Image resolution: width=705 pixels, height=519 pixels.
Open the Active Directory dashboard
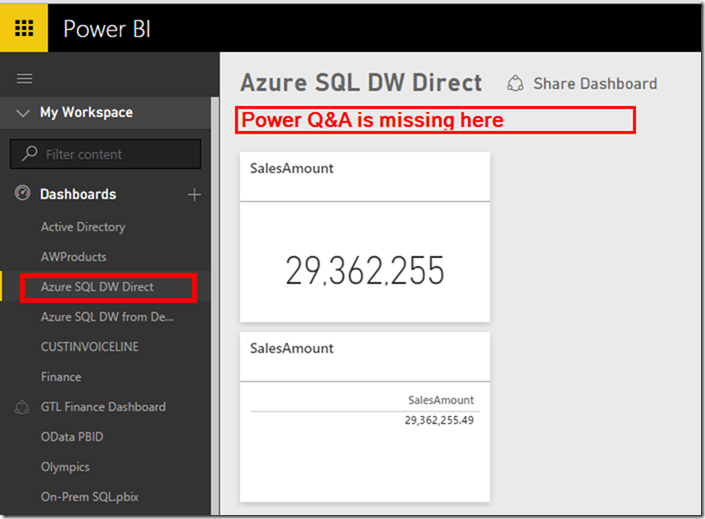coord(83,227)
